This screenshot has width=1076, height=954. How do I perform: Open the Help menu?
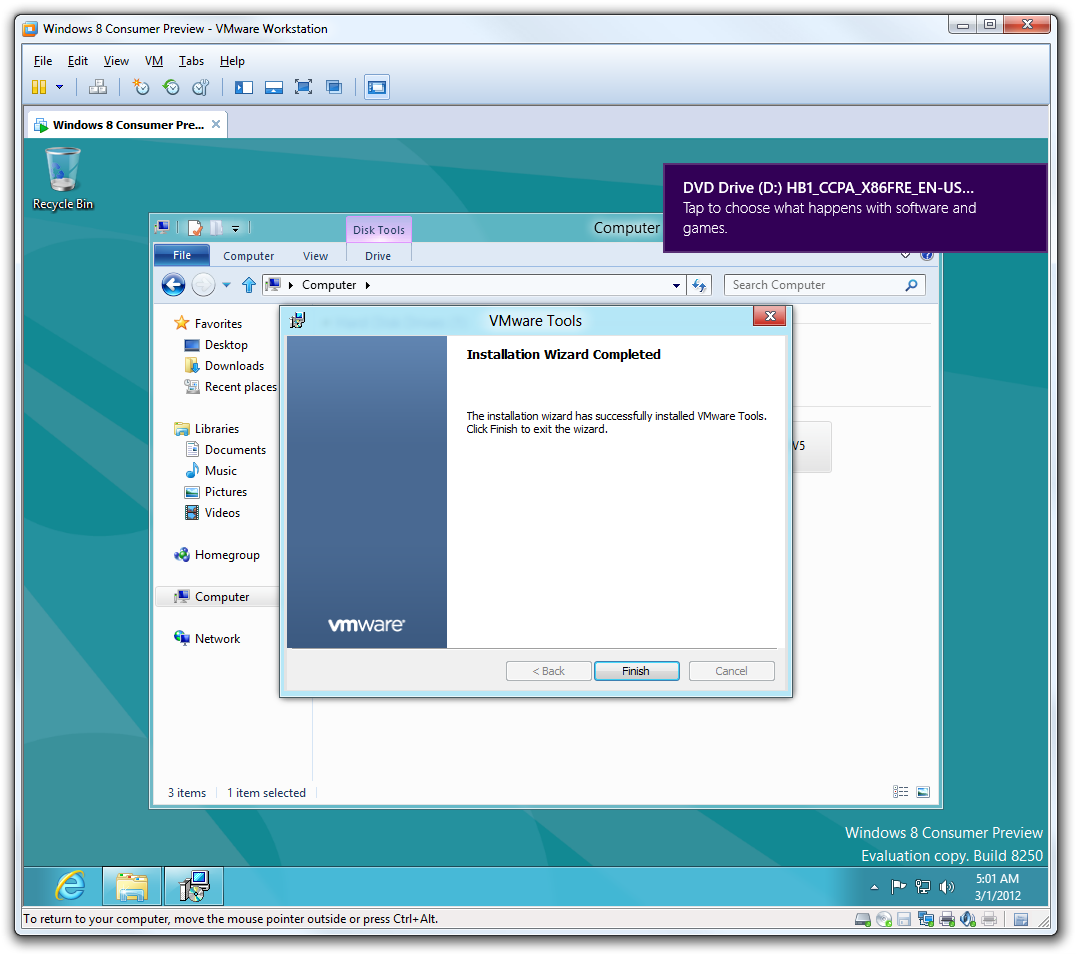(x=232, y=61)
